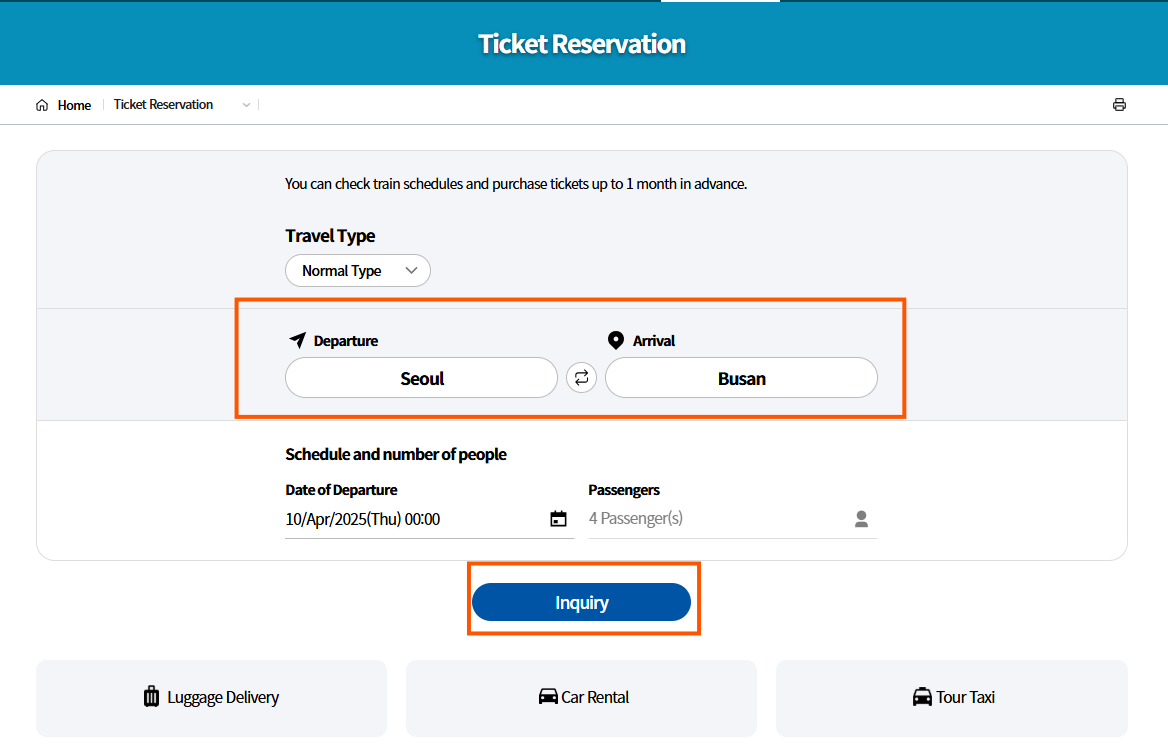
Task: Click the passenger person icon
Action: click(861, 519)
